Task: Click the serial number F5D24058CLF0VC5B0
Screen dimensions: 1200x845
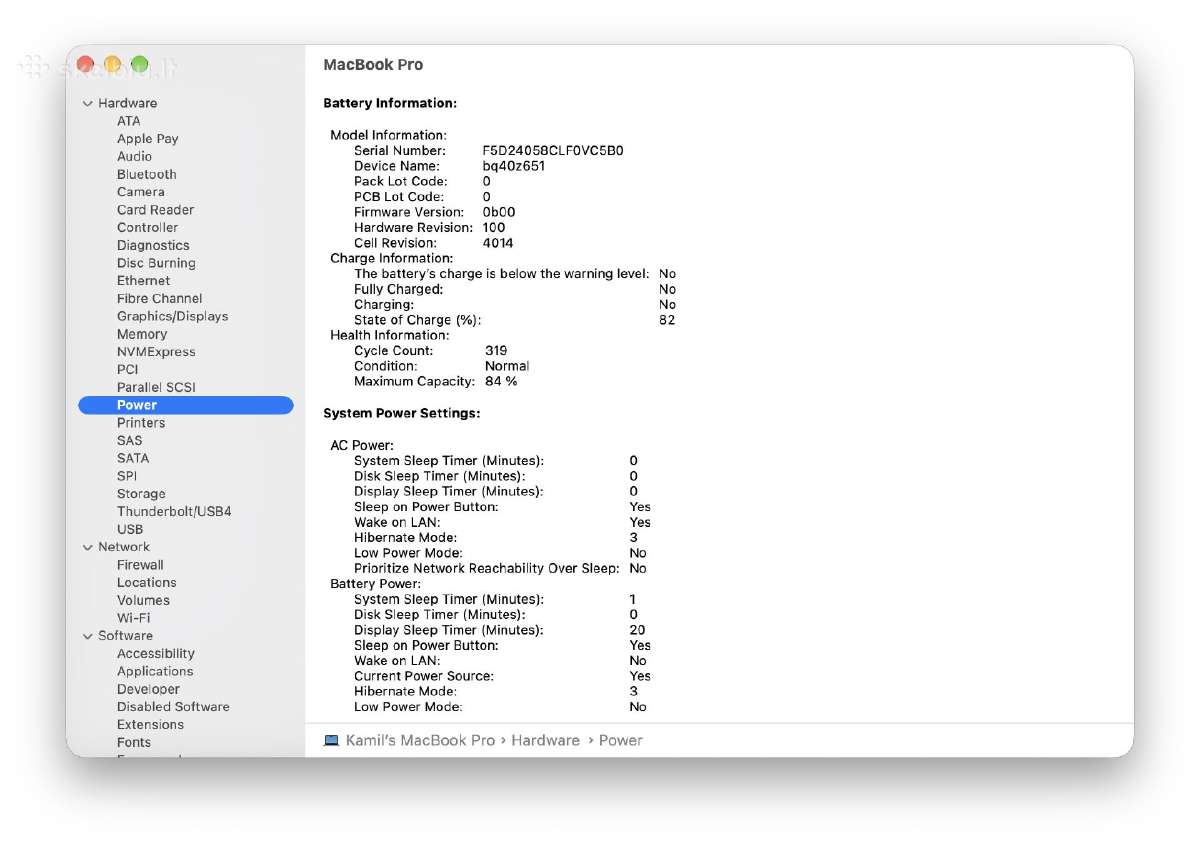Action: coord(553,151)
